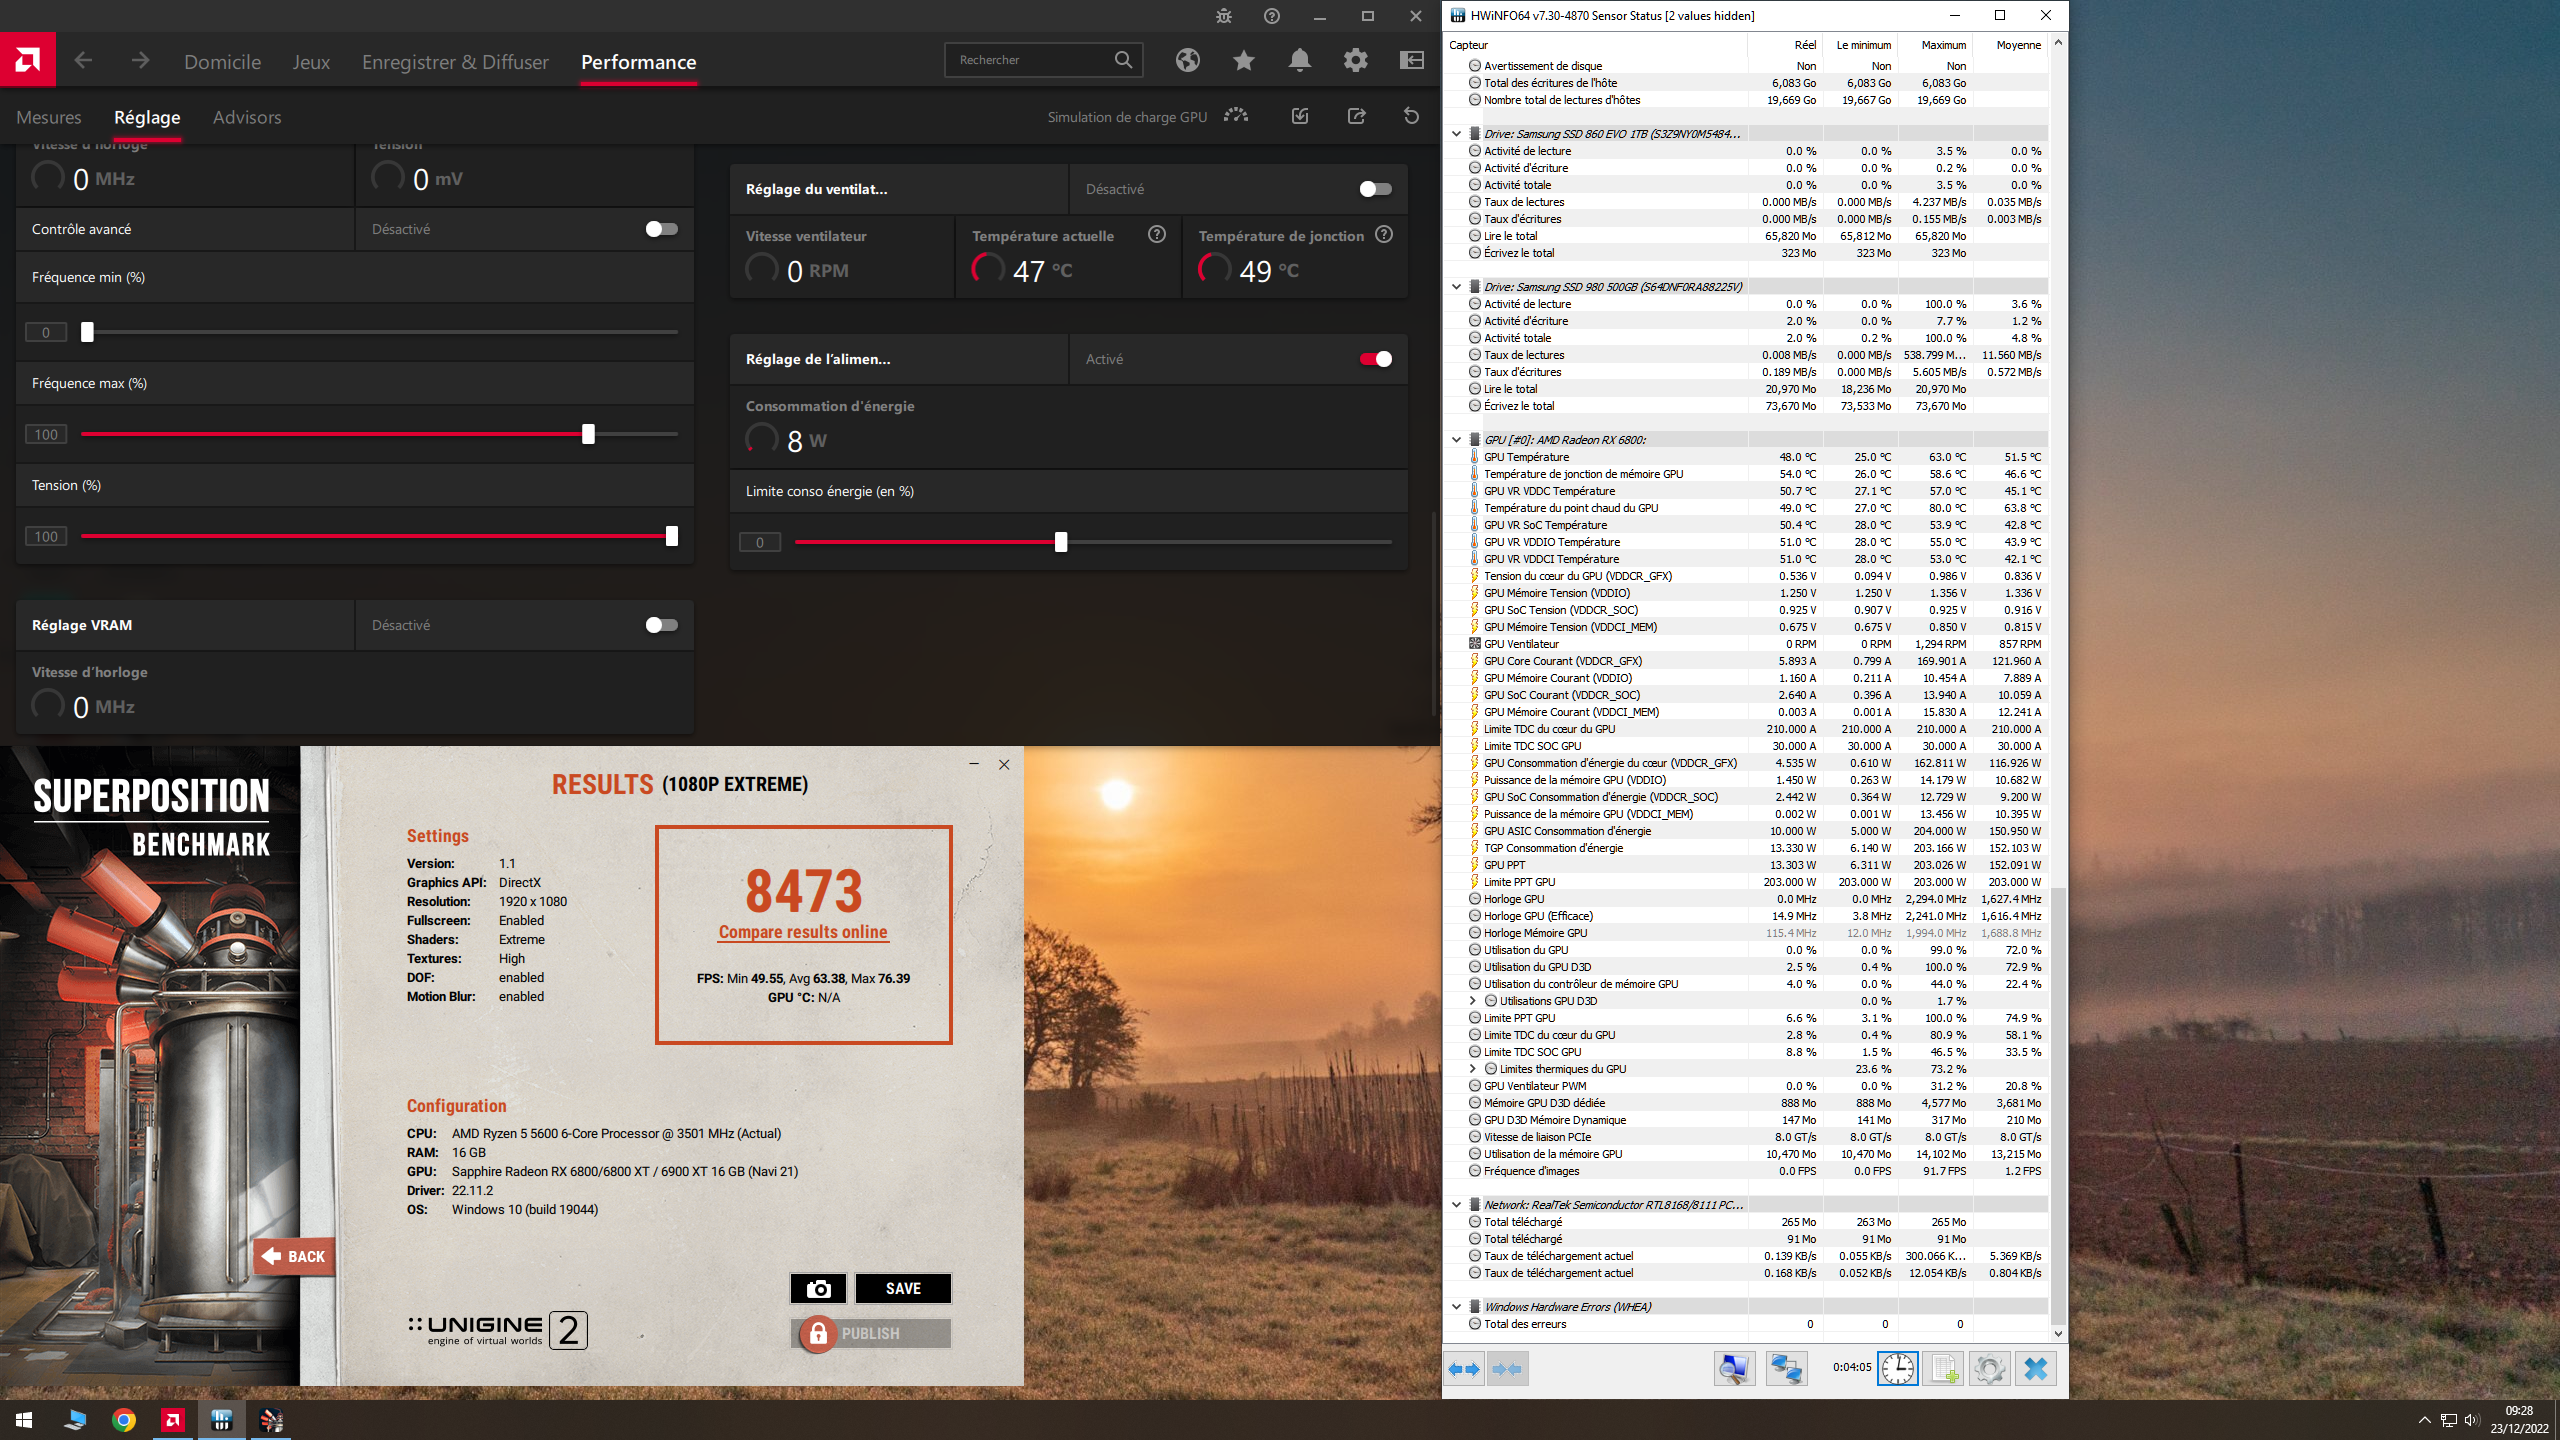Viewport: 2560px width, 1440px height.
Task: Collapse the GPU [#0] AMD Radeon RX 6800 section
Action: [1457, 440]
